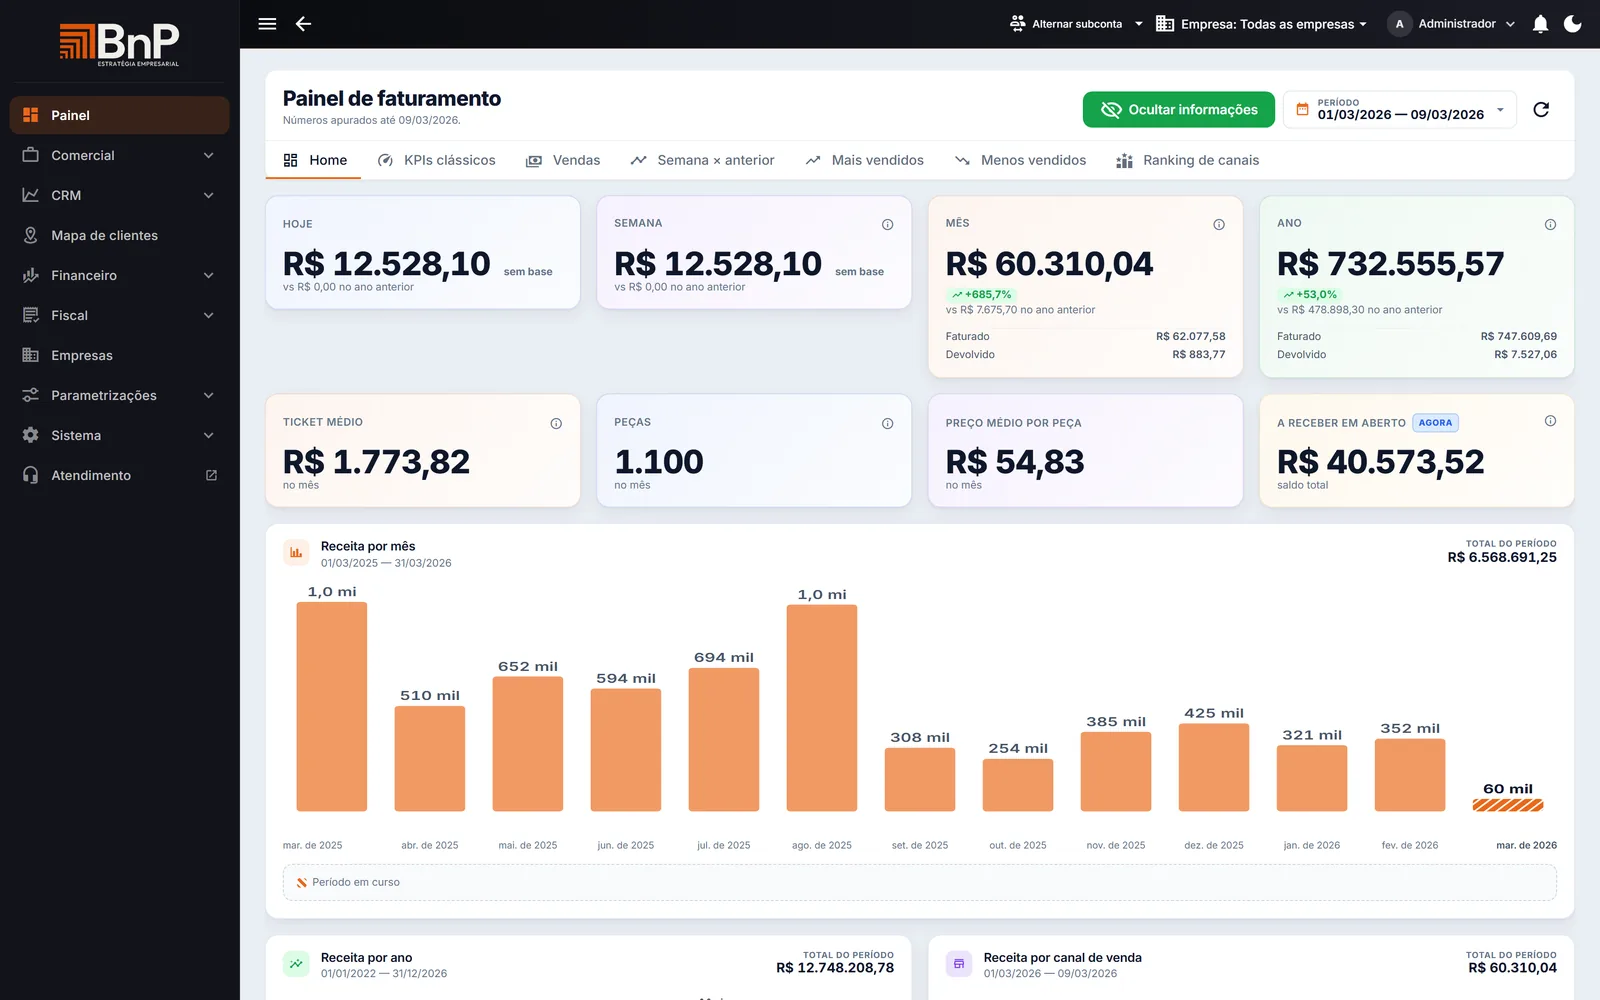Open the notifications bell
The height and width of the screenshot is (1000, 1600).
1540,24
